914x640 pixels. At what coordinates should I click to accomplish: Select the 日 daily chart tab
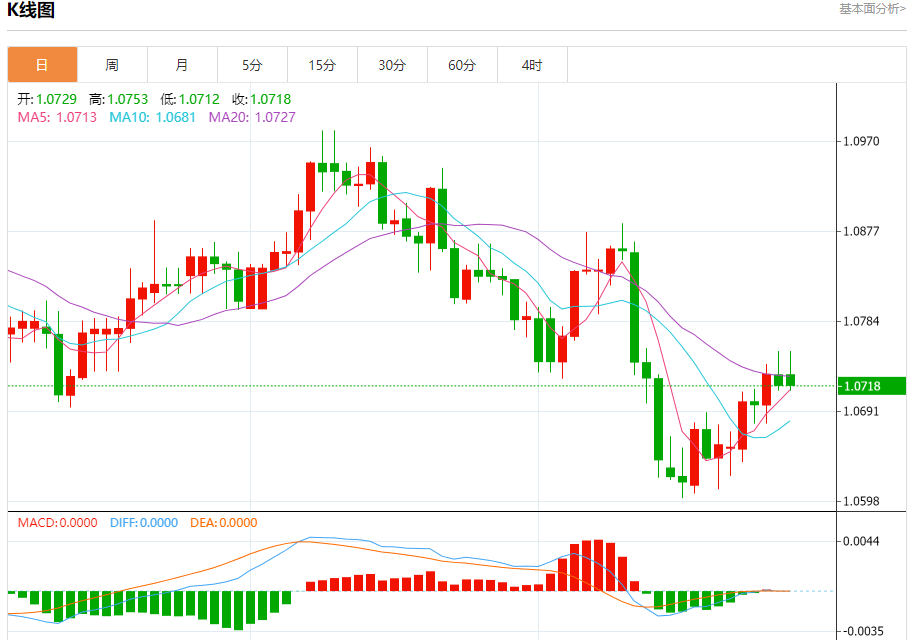(x=42, y=65)
